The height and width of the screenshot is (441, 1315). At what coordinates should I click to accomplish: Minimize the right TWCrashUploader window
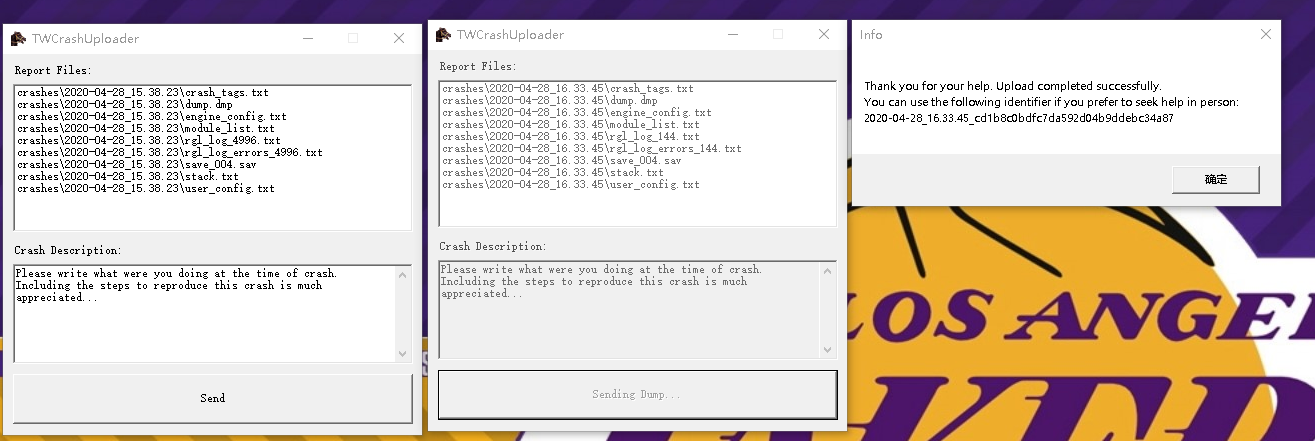point(732,34)
